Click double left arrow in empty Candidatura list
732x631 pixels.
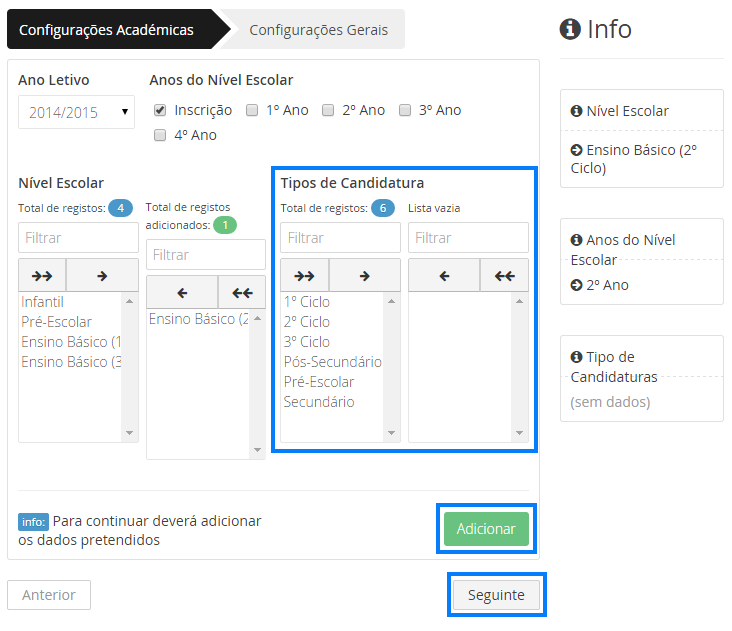pos(504,275)
